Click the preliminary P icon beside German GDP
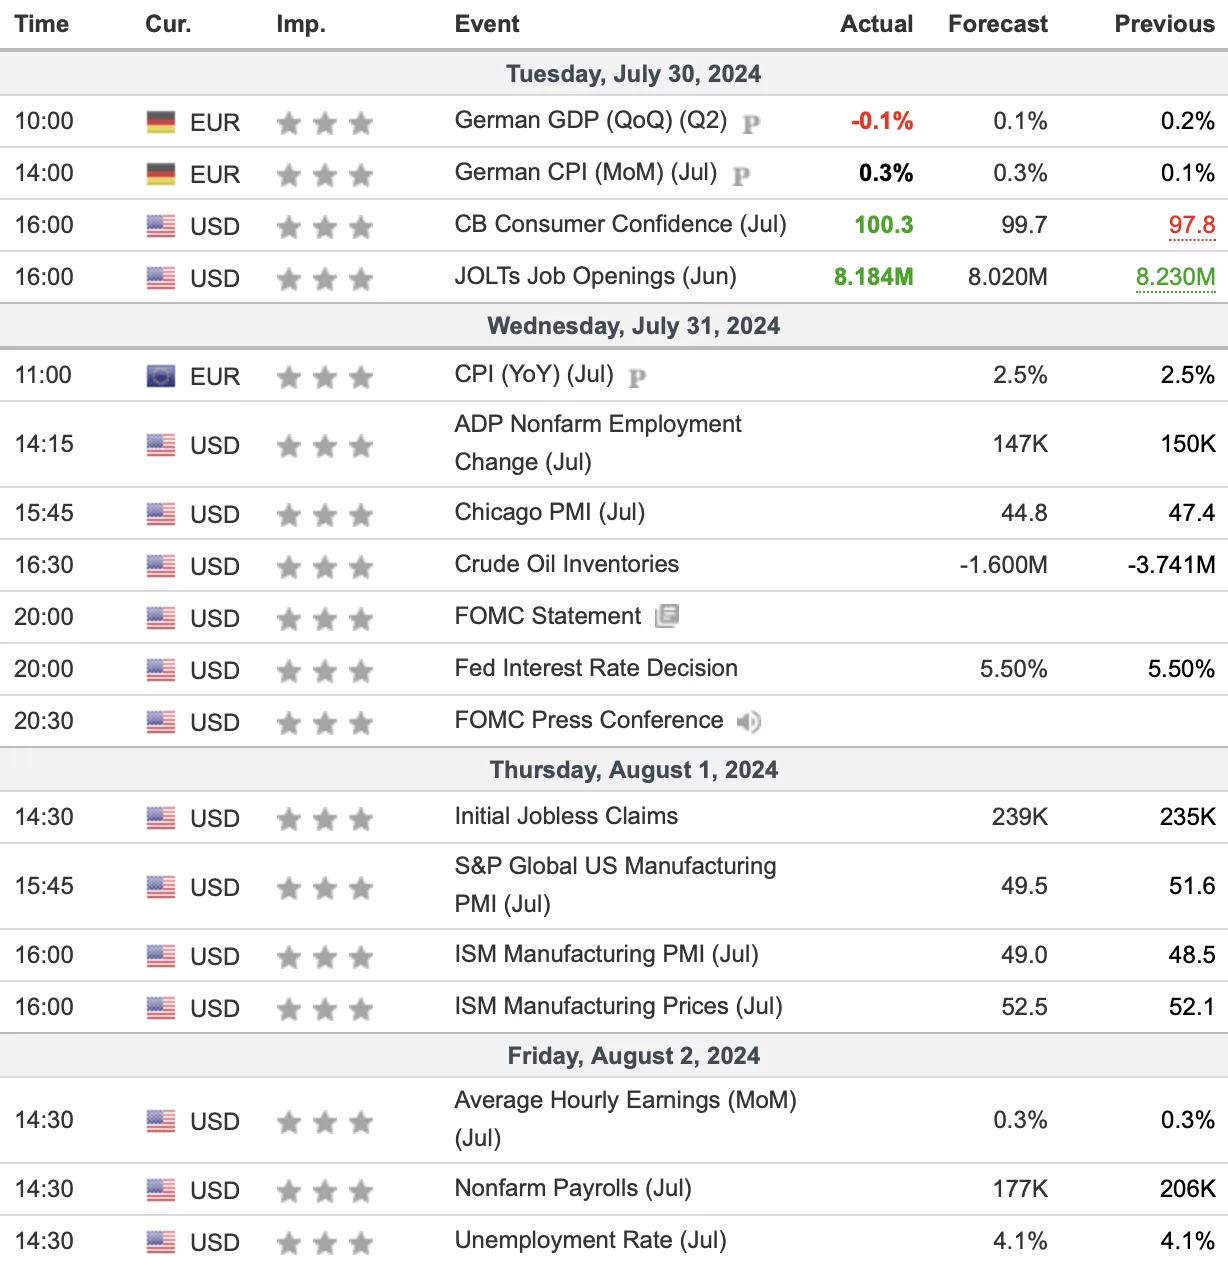 [751, 123]
